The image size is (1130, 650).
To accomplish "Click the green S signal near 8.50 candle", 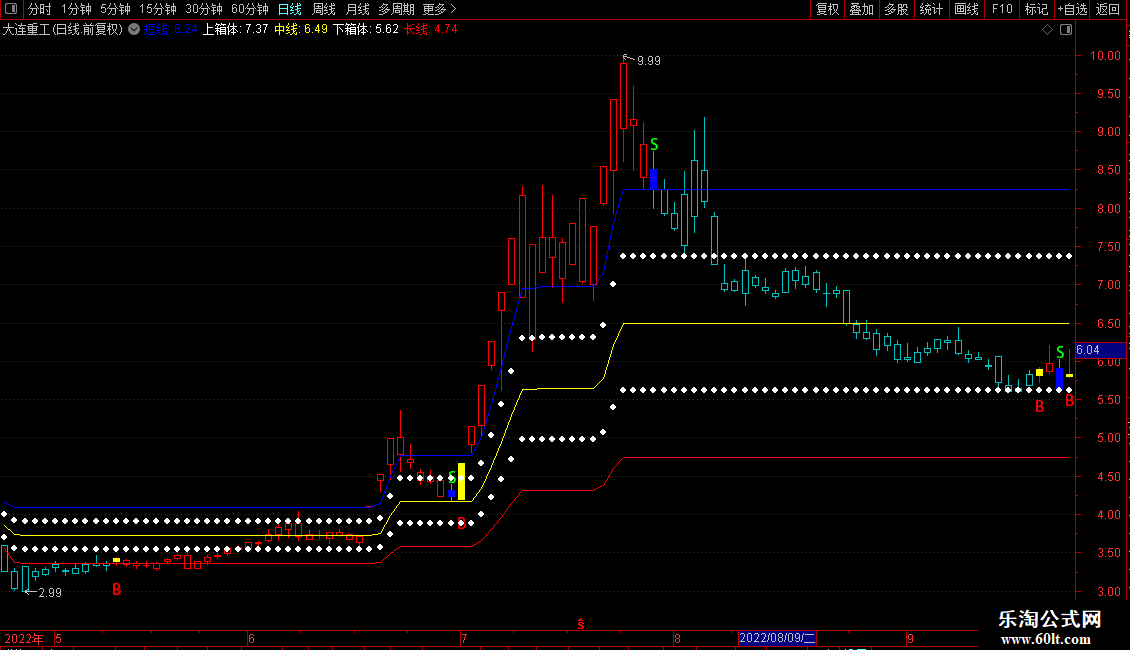I will (654, 145).
